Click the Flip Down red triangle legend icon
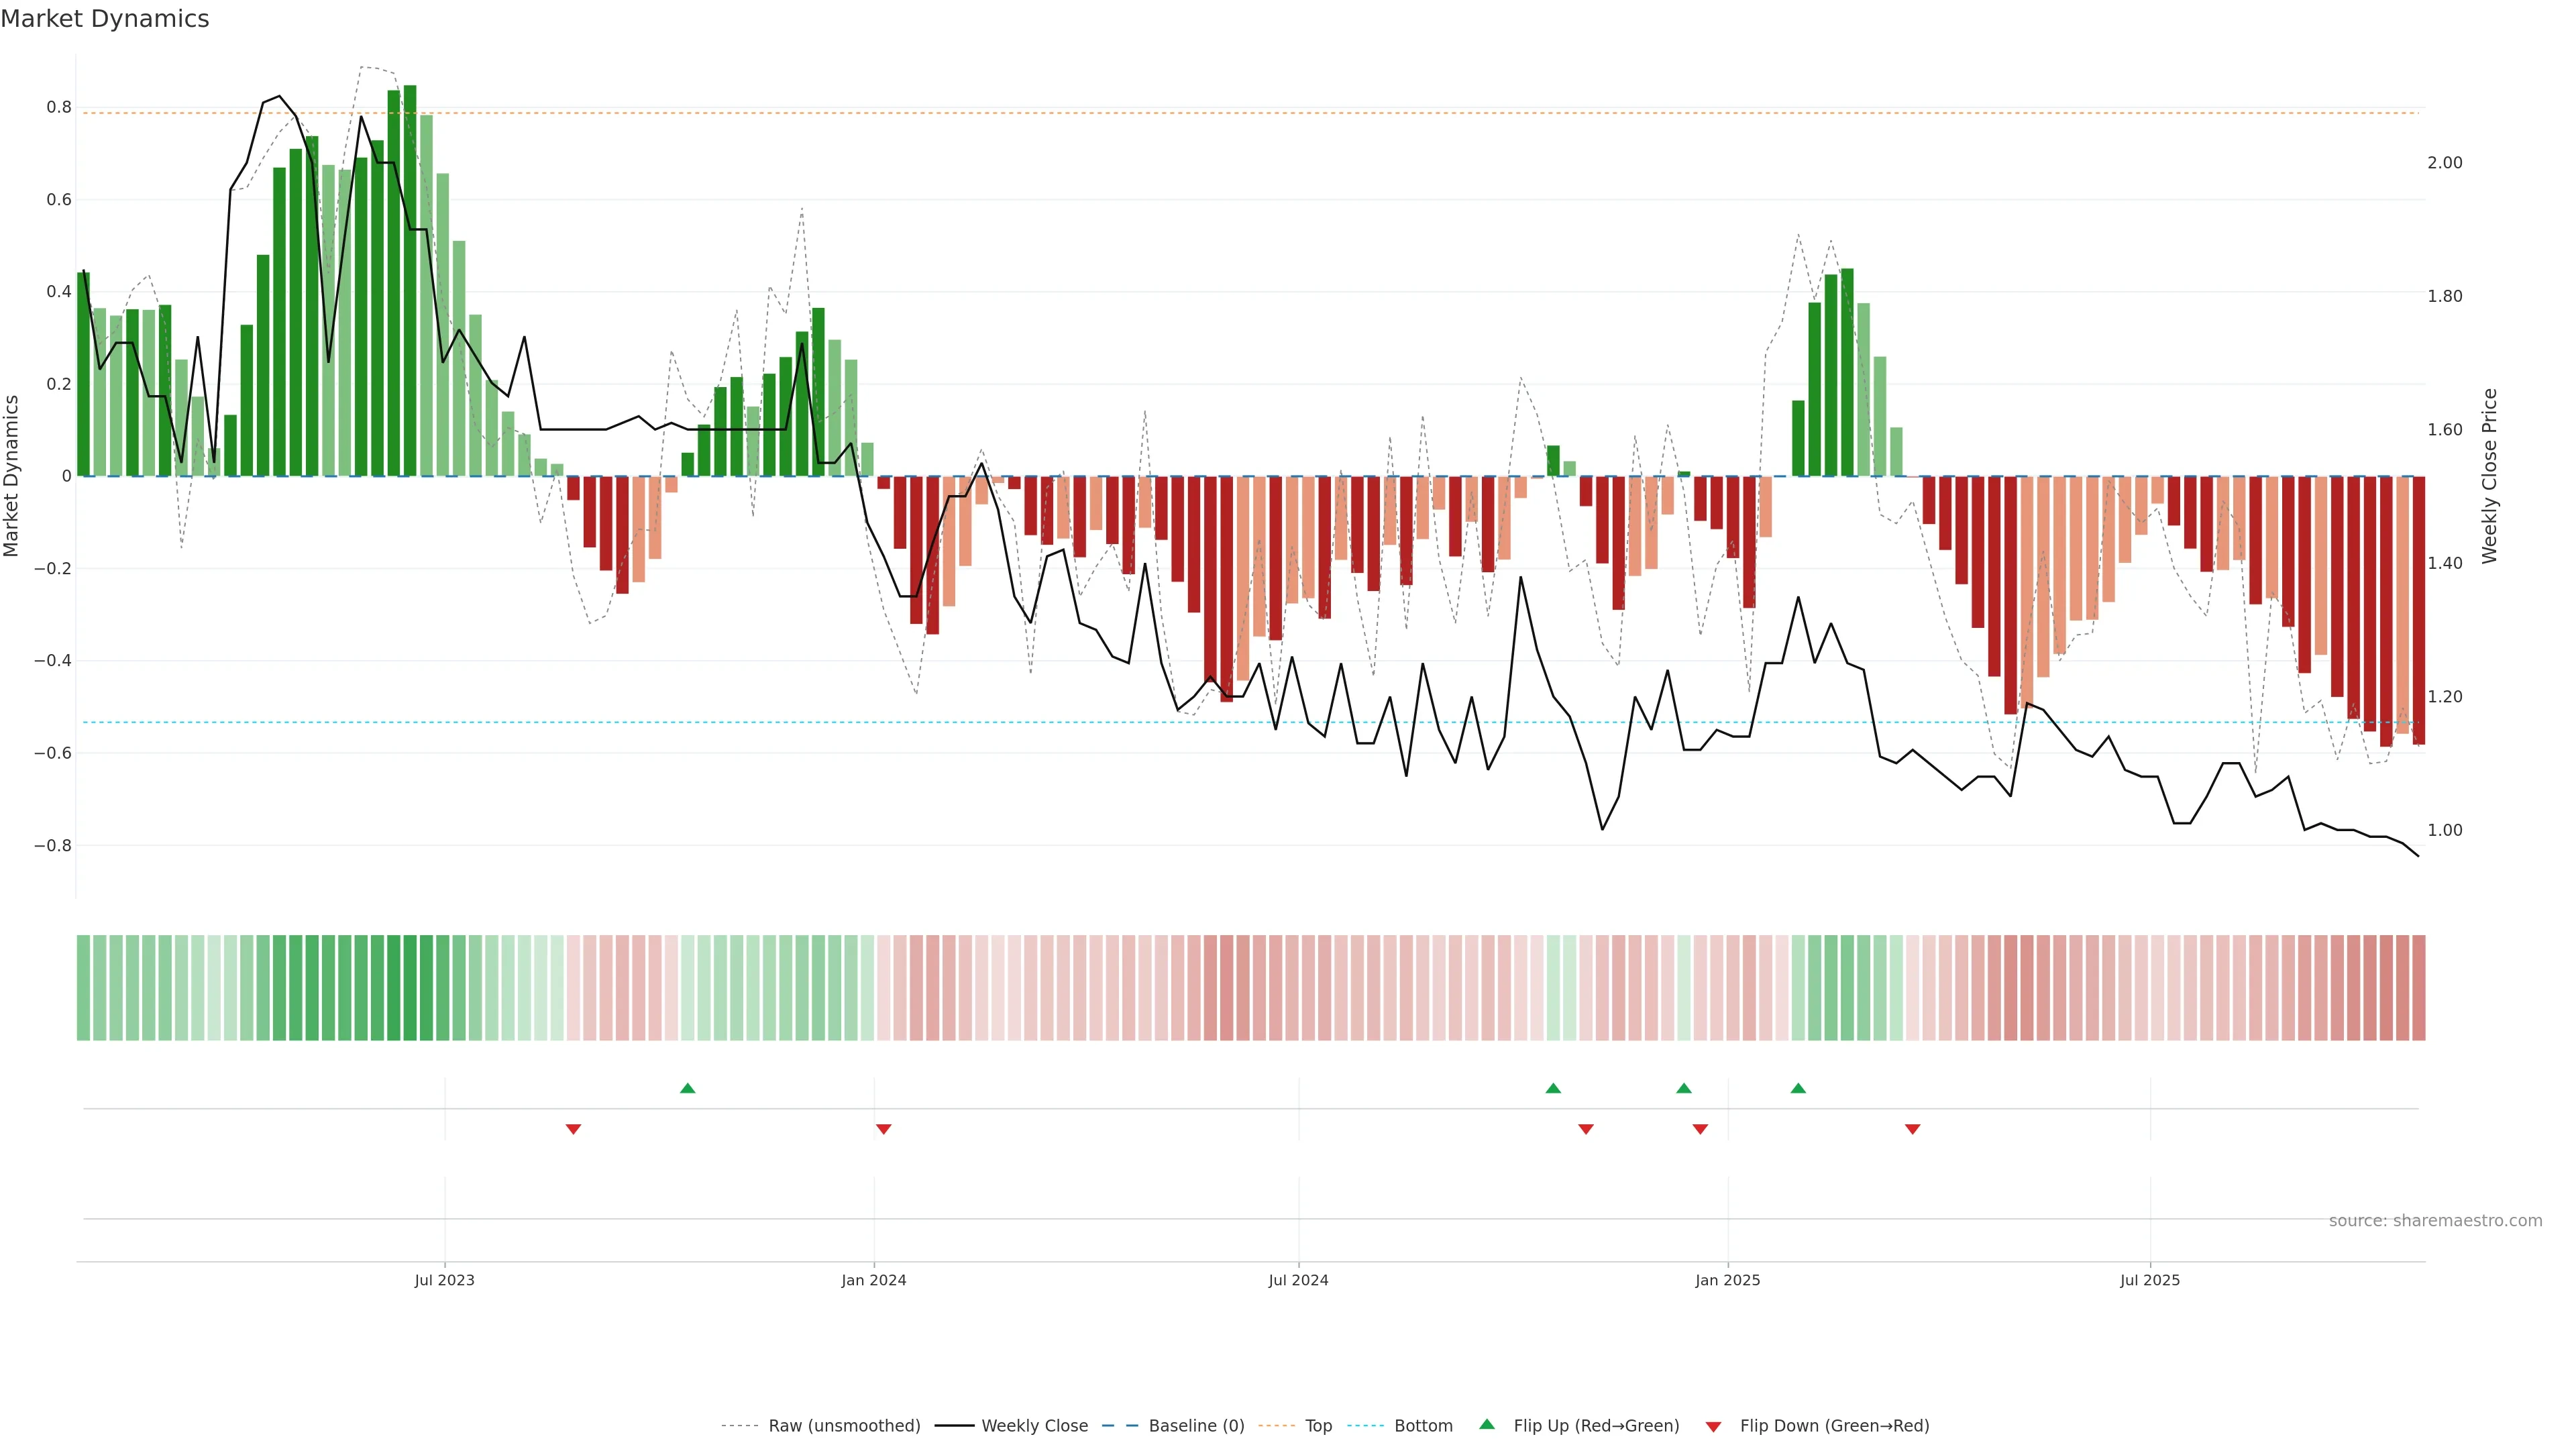Screen dimensions: 2576x1449 (x=1713, y=1426)
